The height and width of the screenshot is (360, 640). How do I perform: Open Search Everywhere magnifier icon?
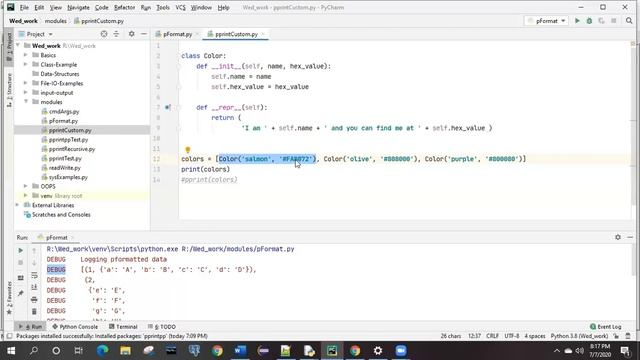[629, 21]
